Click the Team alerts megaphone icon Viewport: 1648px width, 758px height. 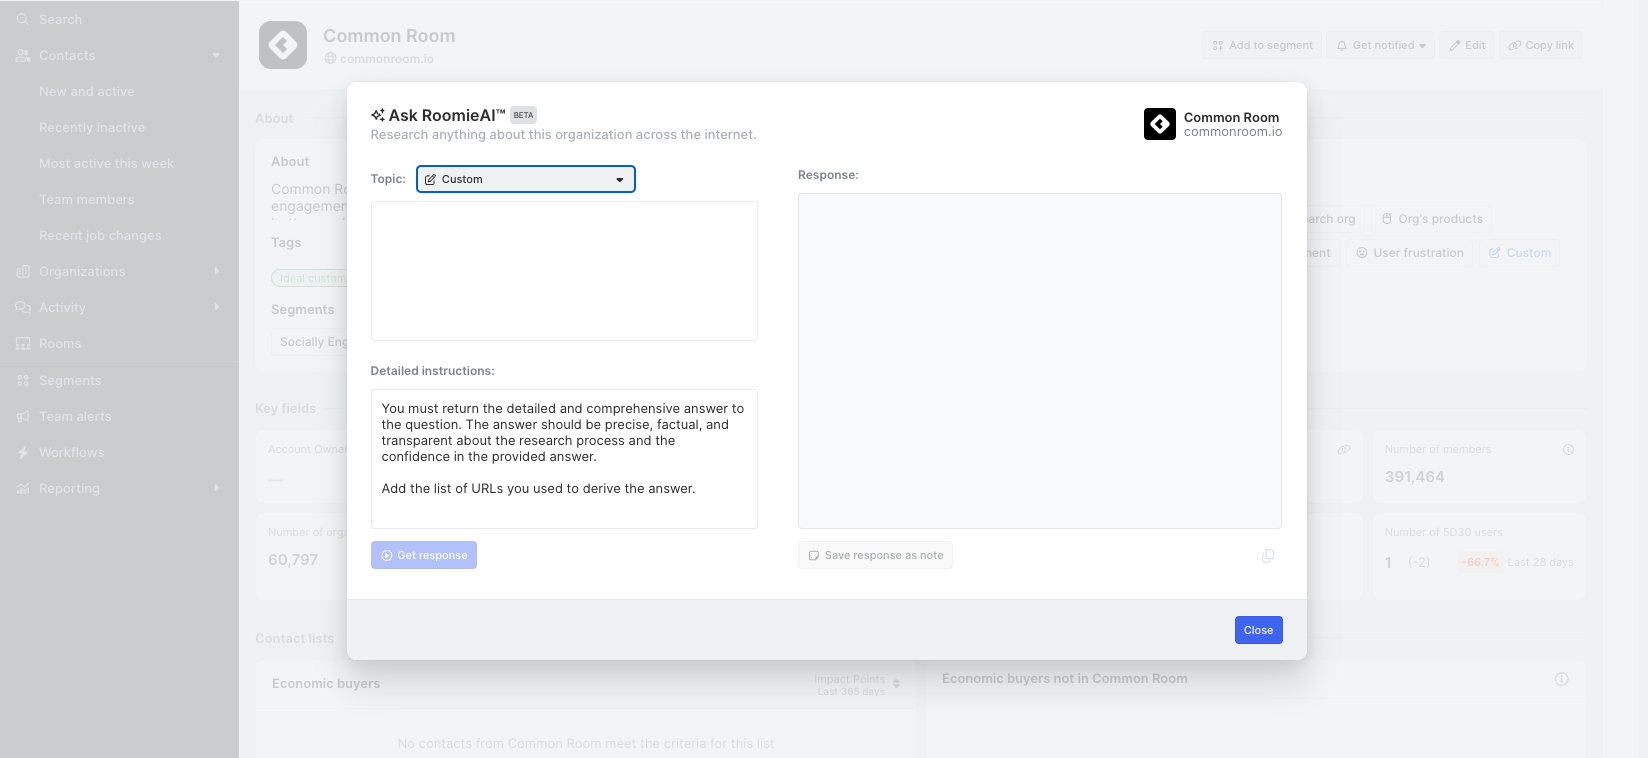tap(23, 417)
